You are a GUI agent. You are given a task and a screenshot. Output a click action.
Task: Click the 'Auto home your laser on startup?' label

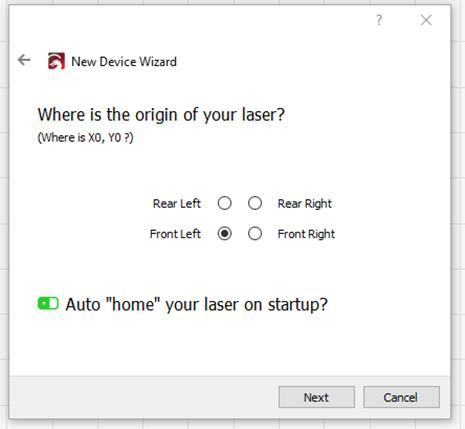(197, 304)
